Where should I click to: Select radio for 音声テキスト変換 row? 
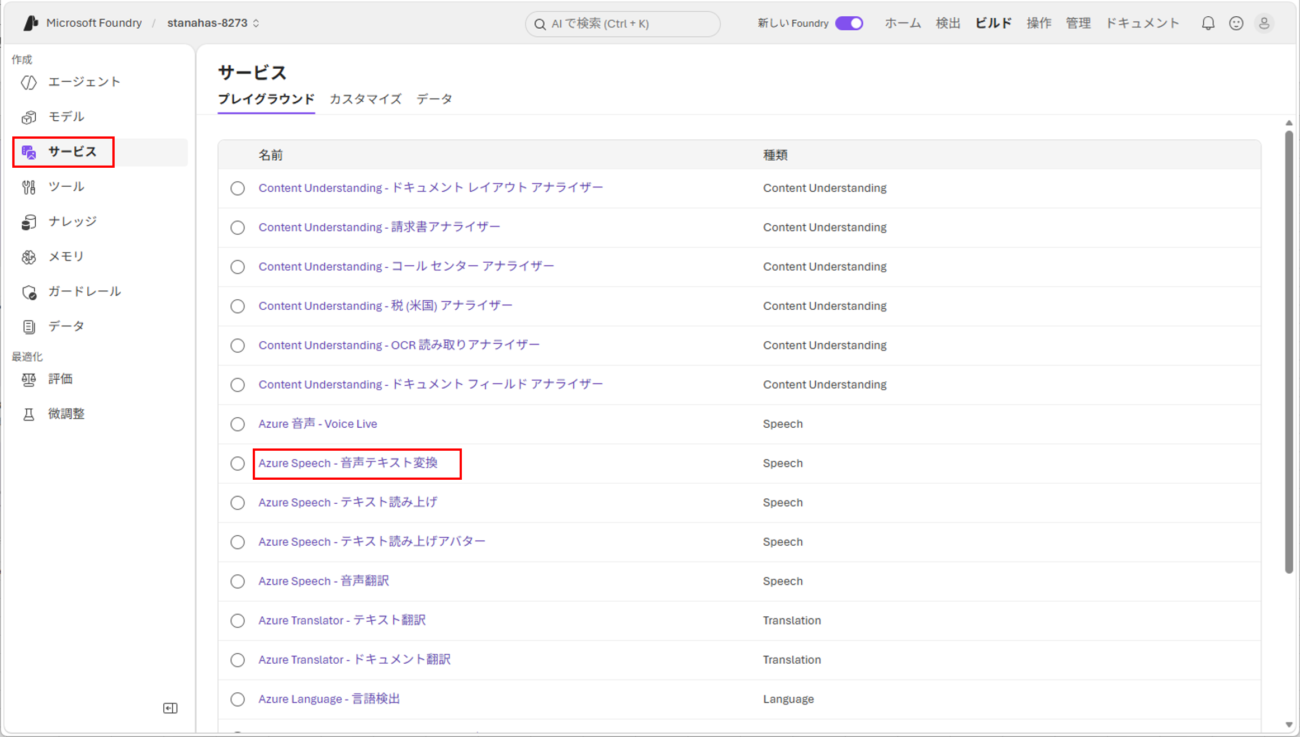[x=237, y=463]
